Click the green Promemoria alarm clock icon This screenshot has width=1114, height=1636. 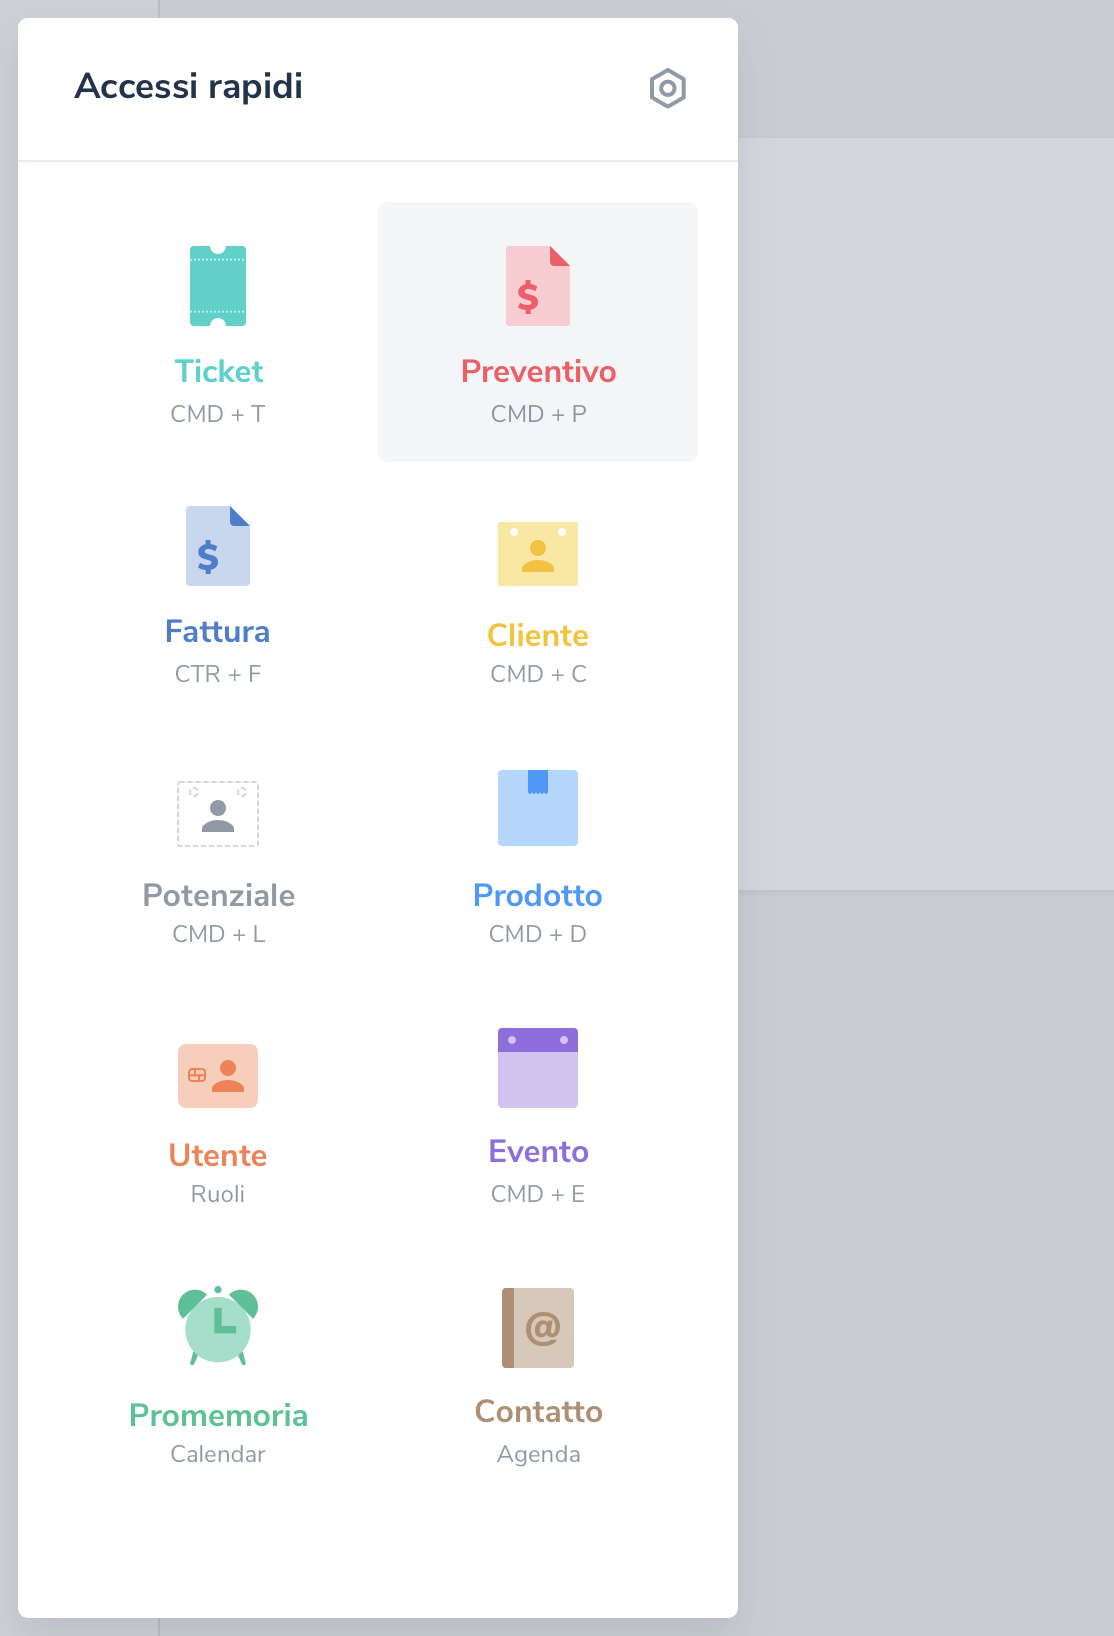tap(218, 1326)
